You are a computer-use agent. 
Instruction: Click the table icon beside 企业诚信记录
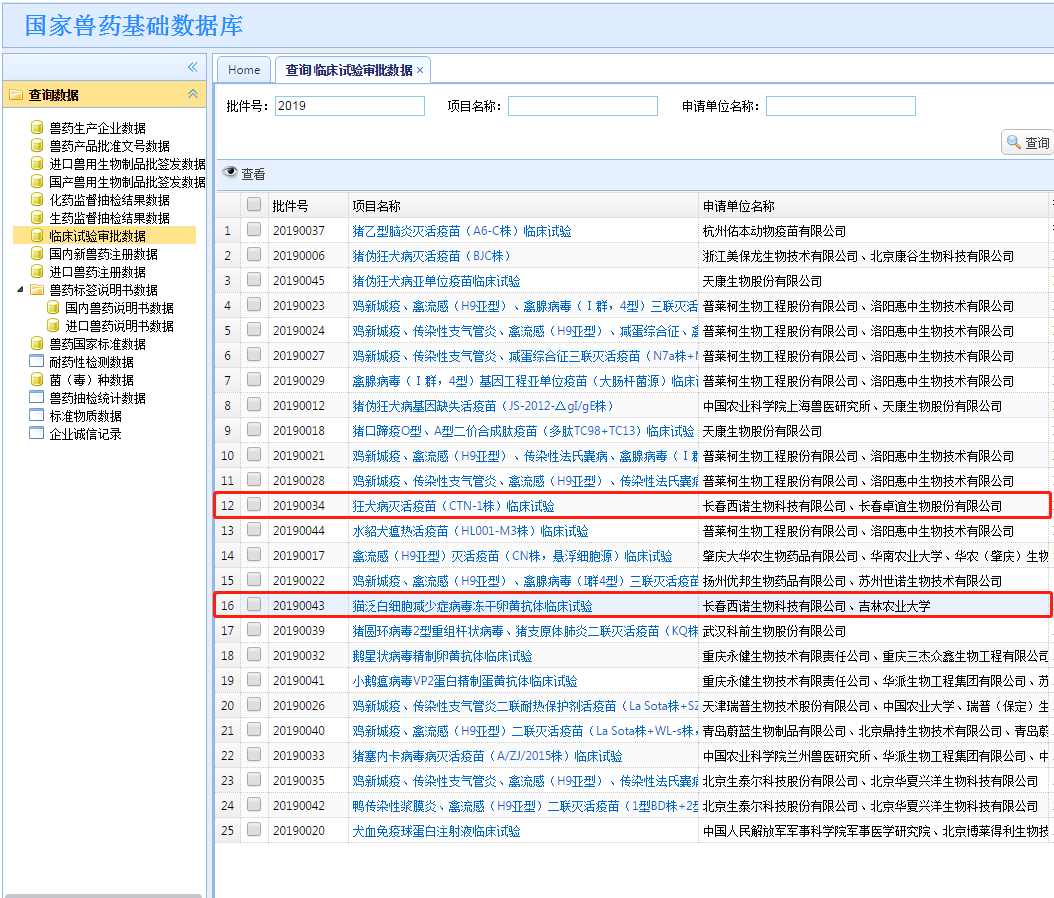point(37,434)
